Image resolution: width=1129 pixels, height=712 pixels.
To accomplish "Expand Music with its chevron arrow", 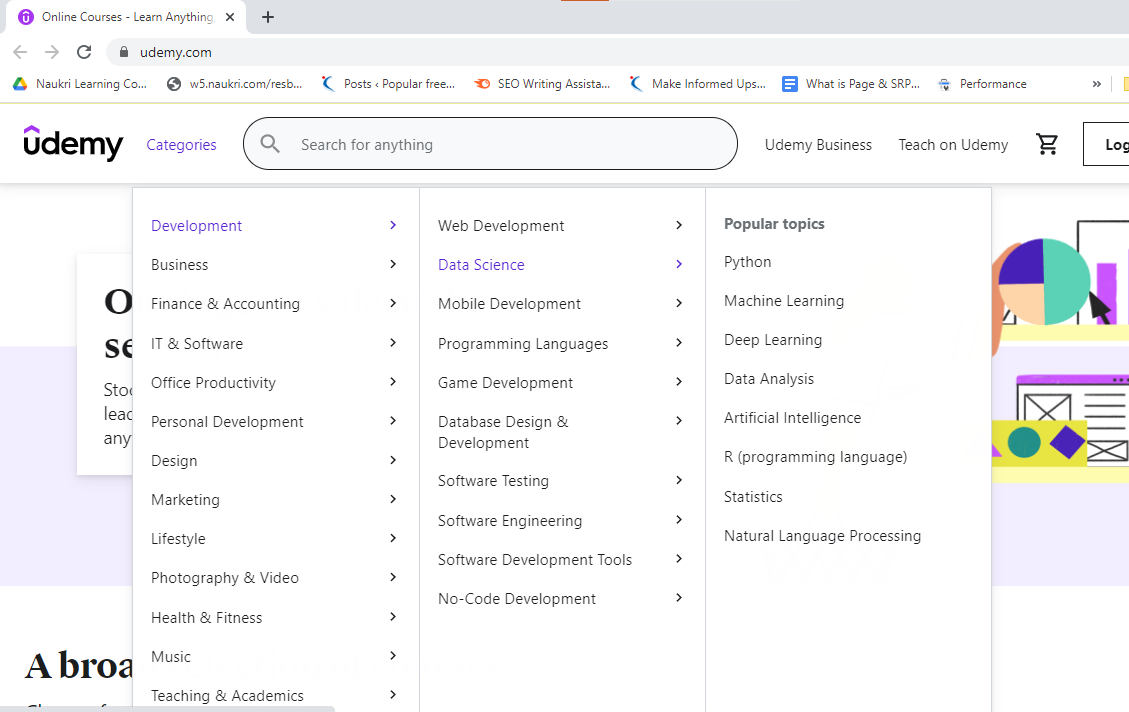I will coord(393,655).
